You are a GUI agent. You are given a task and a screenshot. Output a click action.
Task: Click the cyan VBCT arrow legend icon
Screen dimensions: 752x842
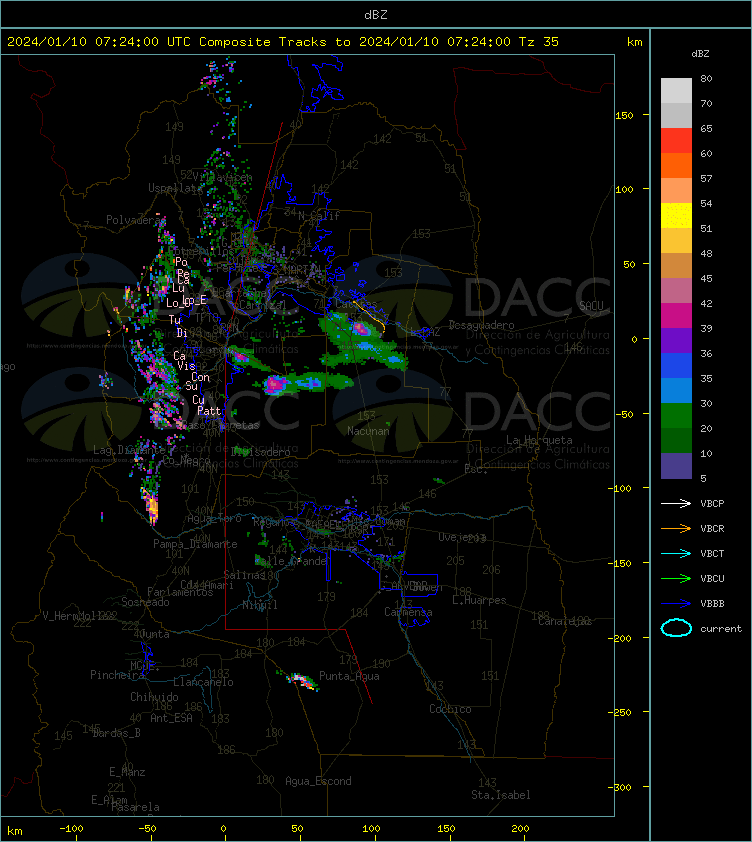tap(676, 553)
